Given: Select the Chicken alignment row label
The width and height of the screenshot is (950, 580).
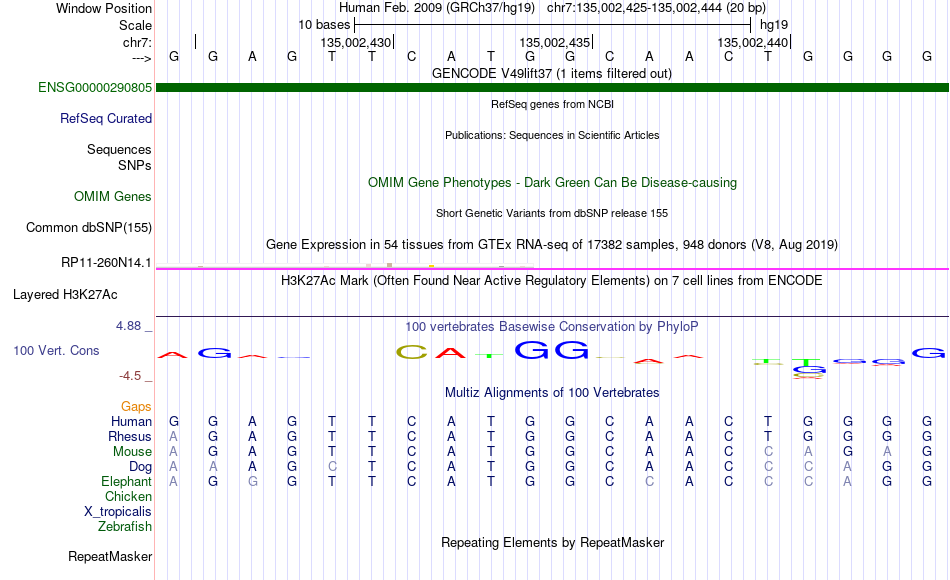Looking at the screenshot, I should point(128,496).
